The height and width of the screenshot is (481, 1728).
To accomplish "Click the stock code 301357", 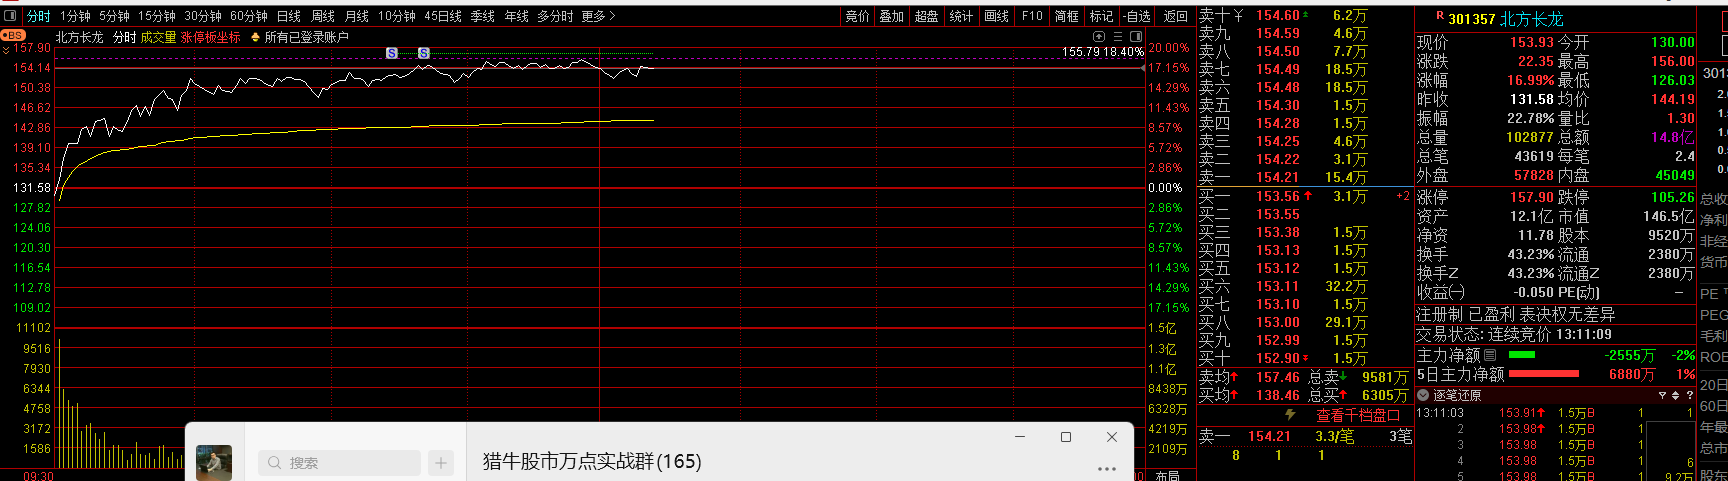I will point(1472,19).
